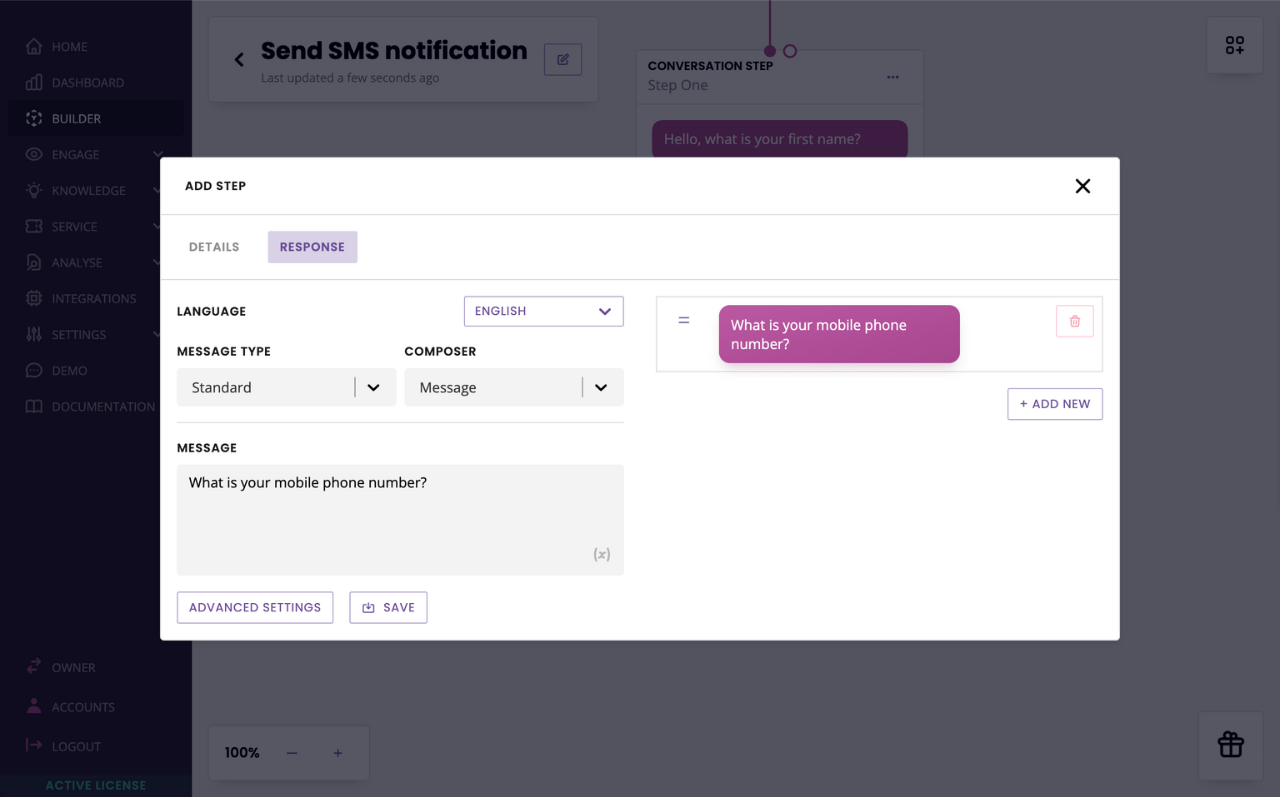Open the Documentation page
The height and width of the screenshot is (797, 1280).
coord(103,406)
